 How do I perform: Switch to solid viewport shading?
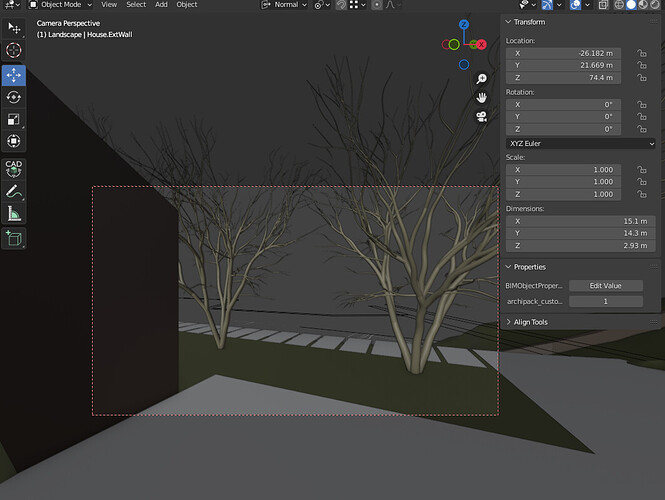coord(631,5)
